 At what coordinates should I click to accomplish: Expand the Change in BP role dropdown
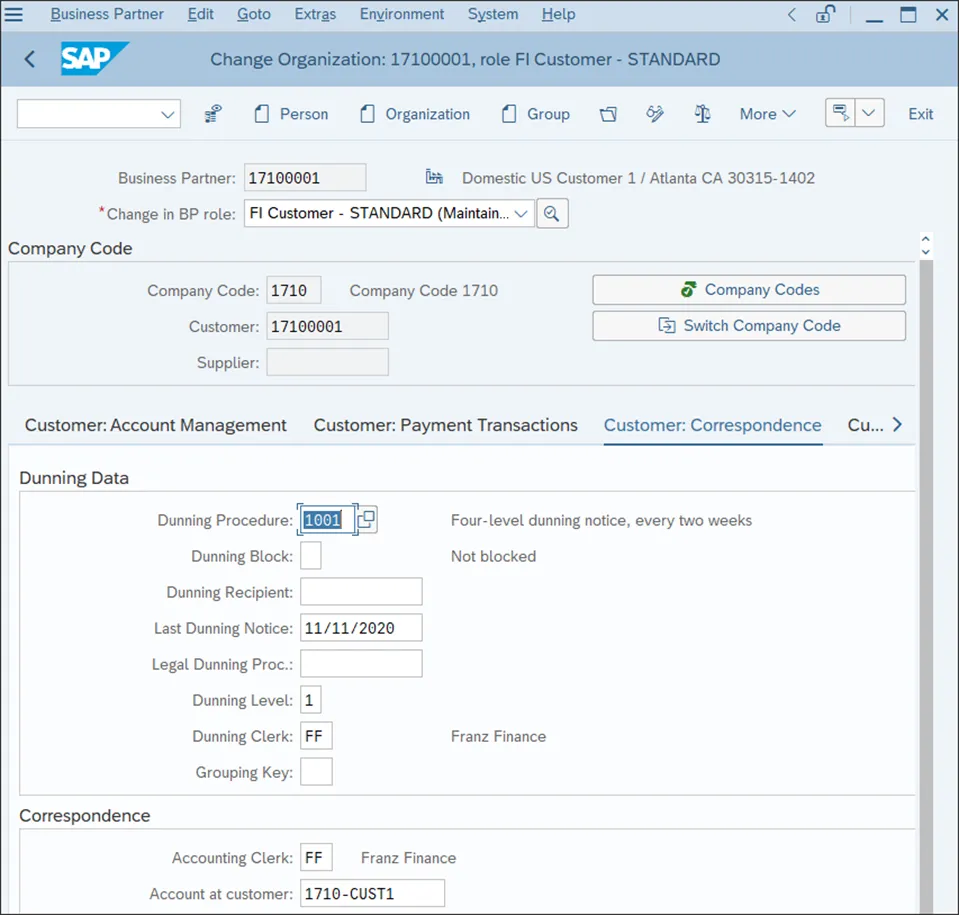[523, 213]
